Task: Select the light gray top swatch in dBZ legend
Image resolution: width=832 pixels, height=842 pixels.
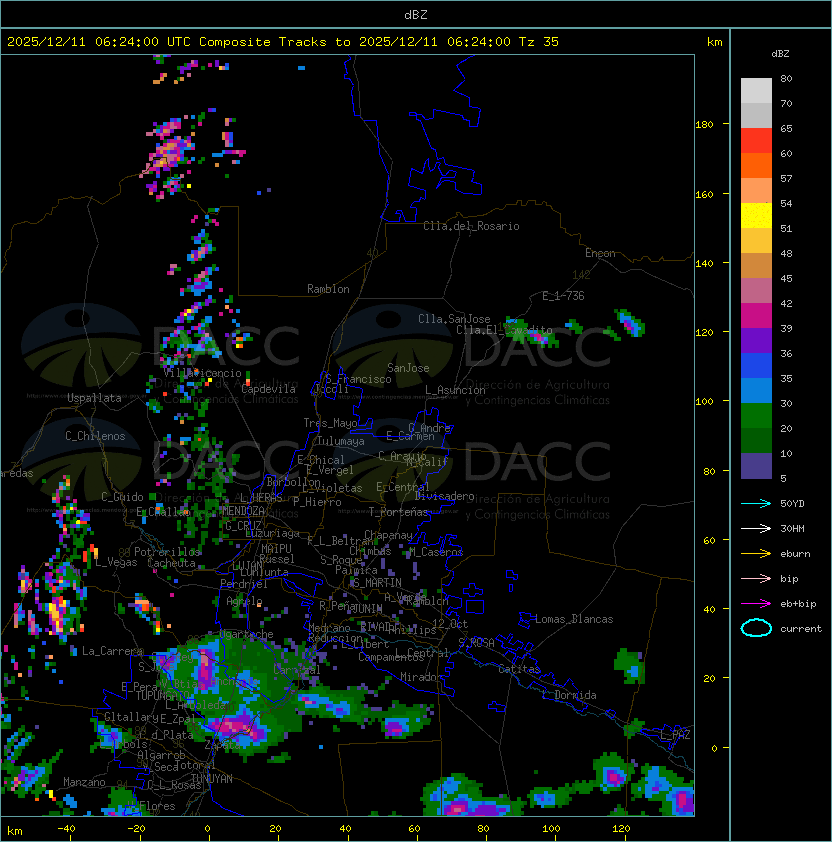Action: (x=756, y=90)
